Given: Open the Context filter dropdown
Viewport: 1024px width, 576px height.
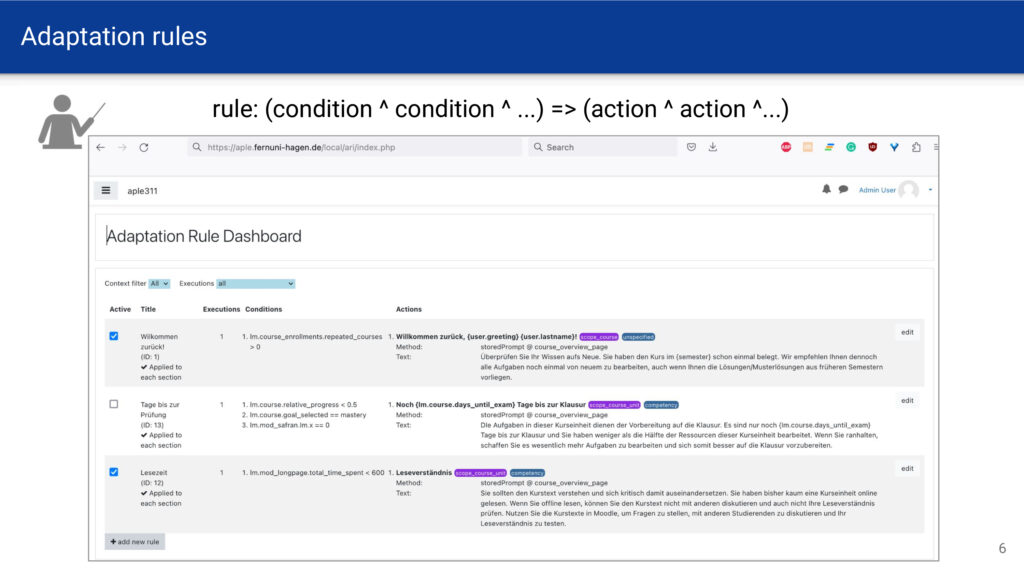Looking at the screenshot, I should [x=160, y=284].
